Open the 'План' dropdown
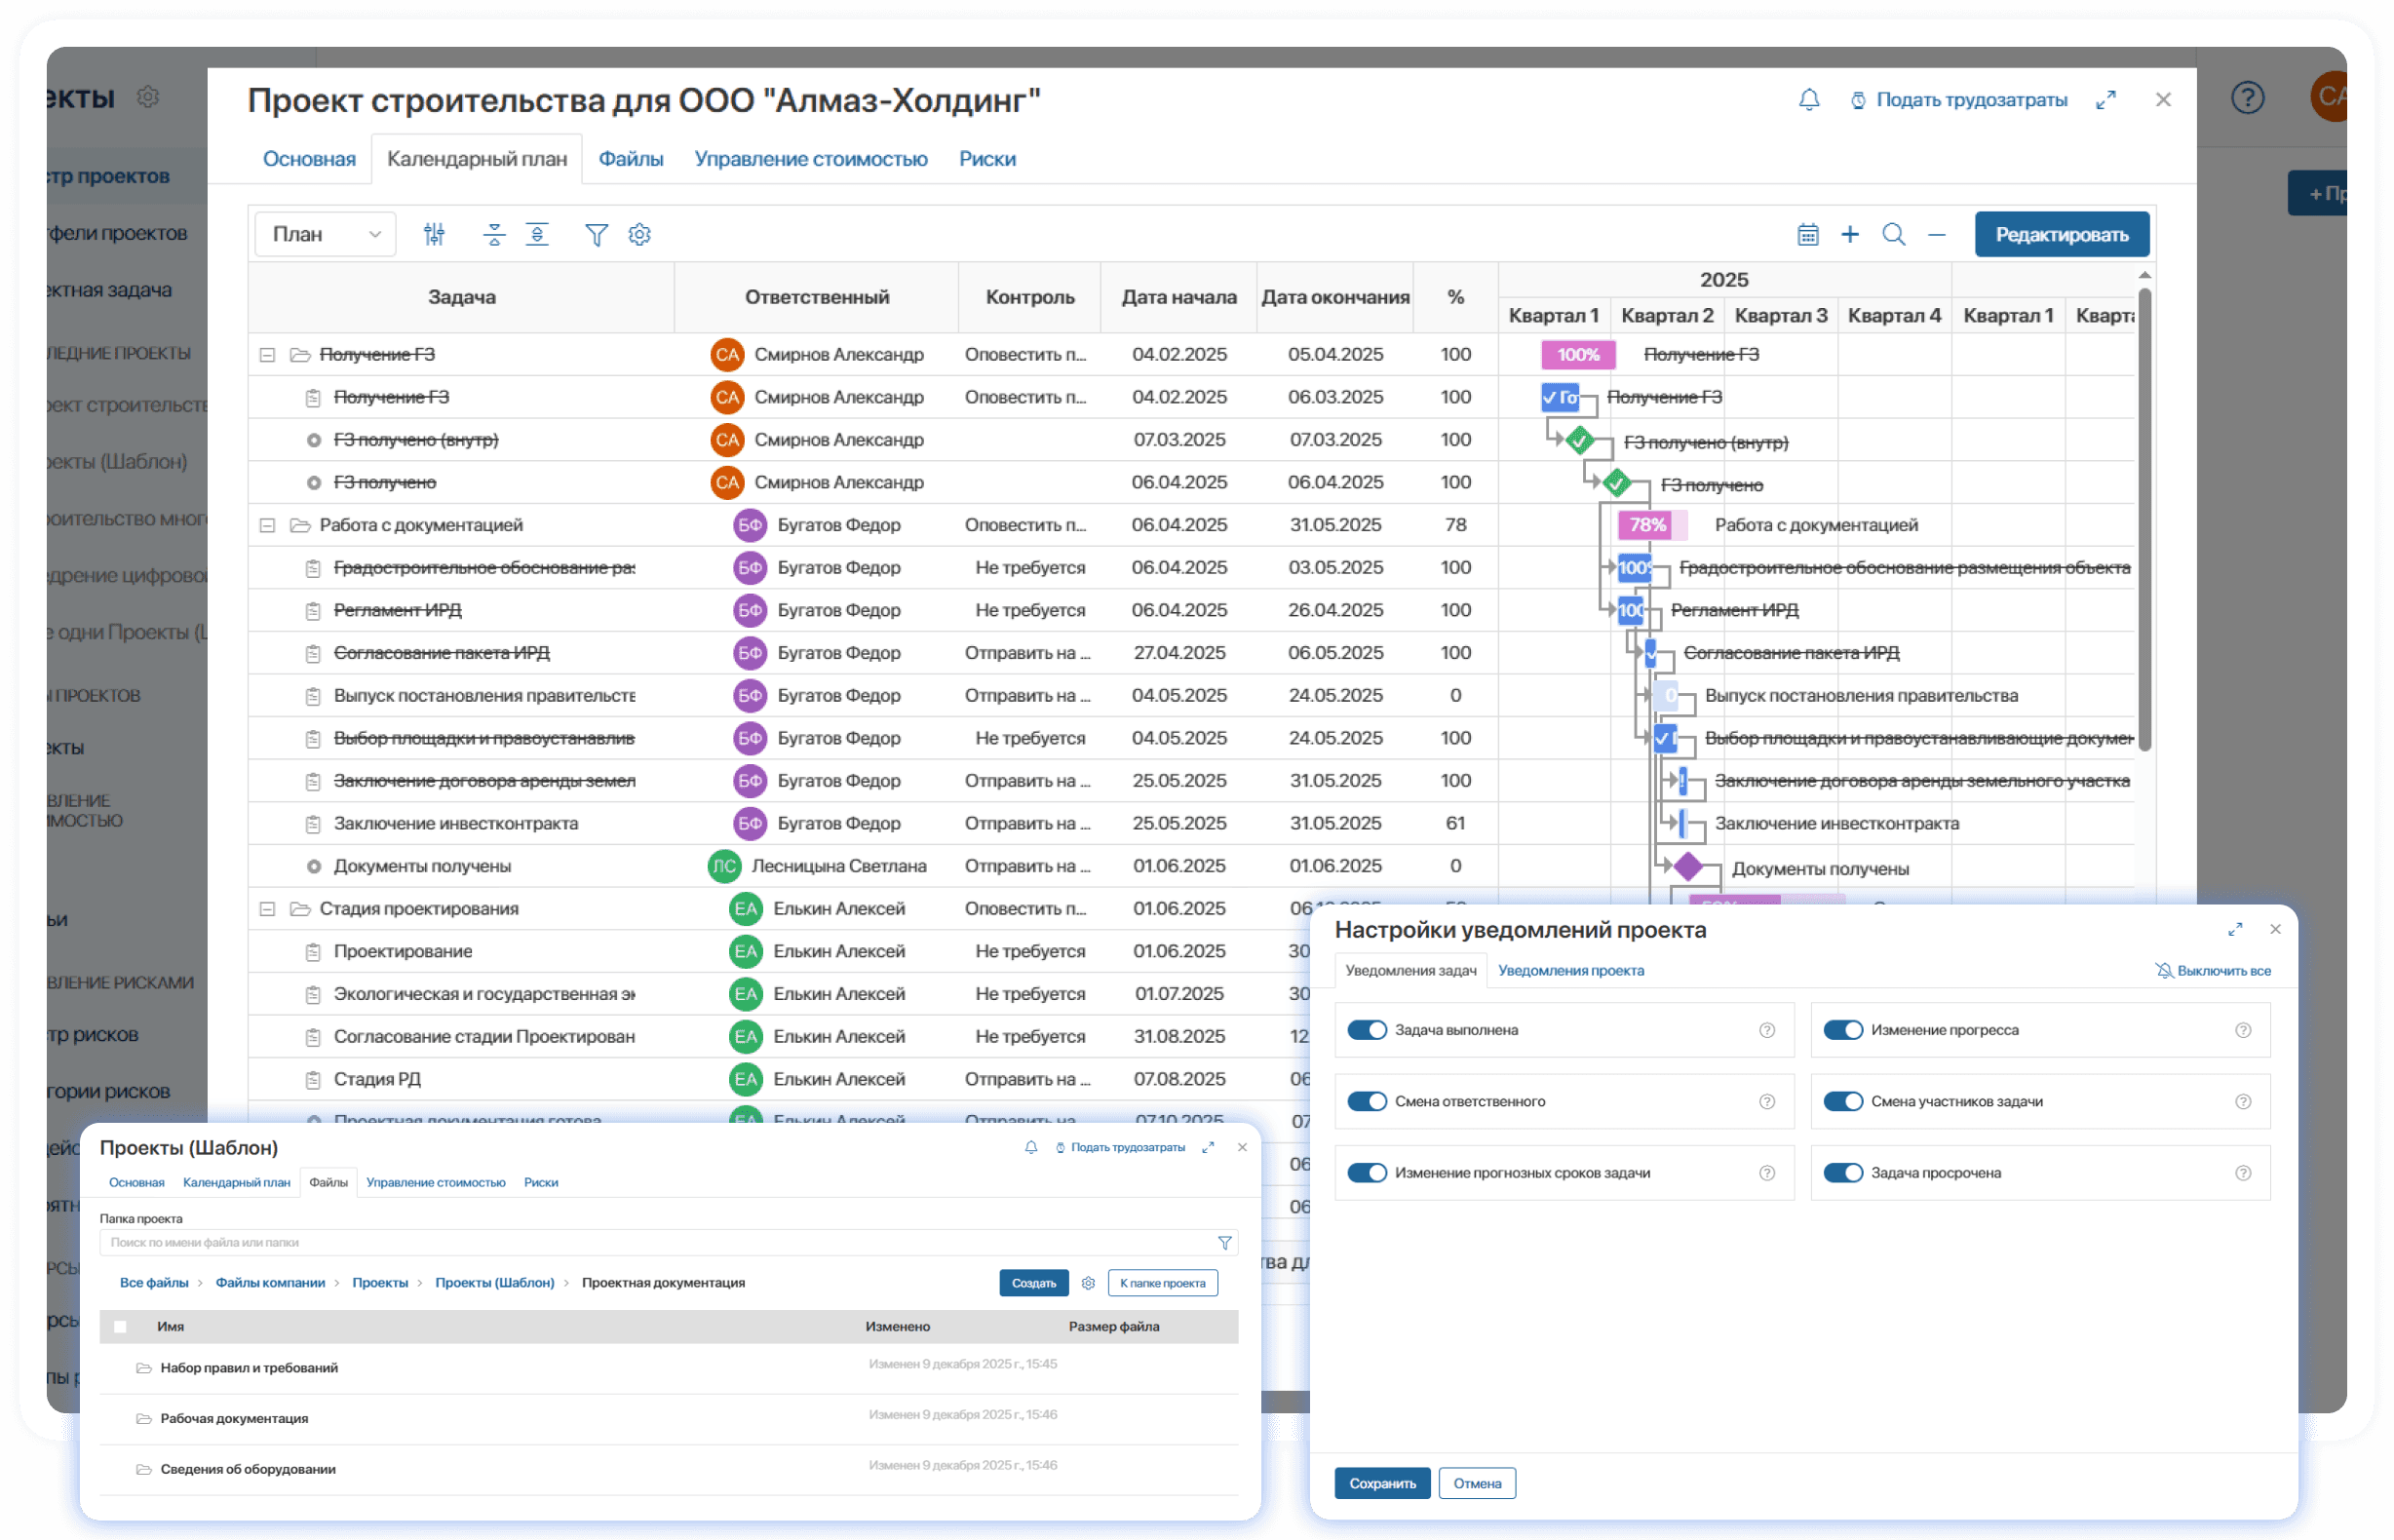Viewport: 2394px width, 1540px height. pyautogui.click(x=326, y=235)
